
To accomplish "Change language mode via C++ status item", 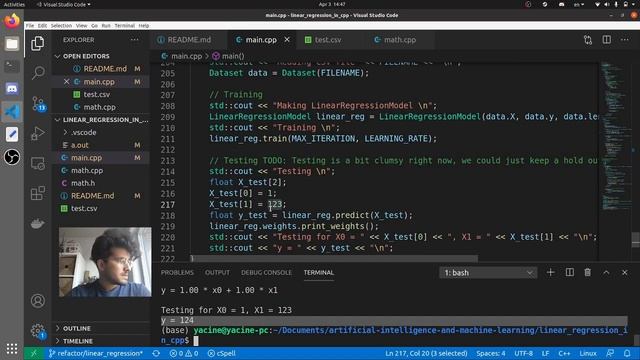I will tap(564, 353).
